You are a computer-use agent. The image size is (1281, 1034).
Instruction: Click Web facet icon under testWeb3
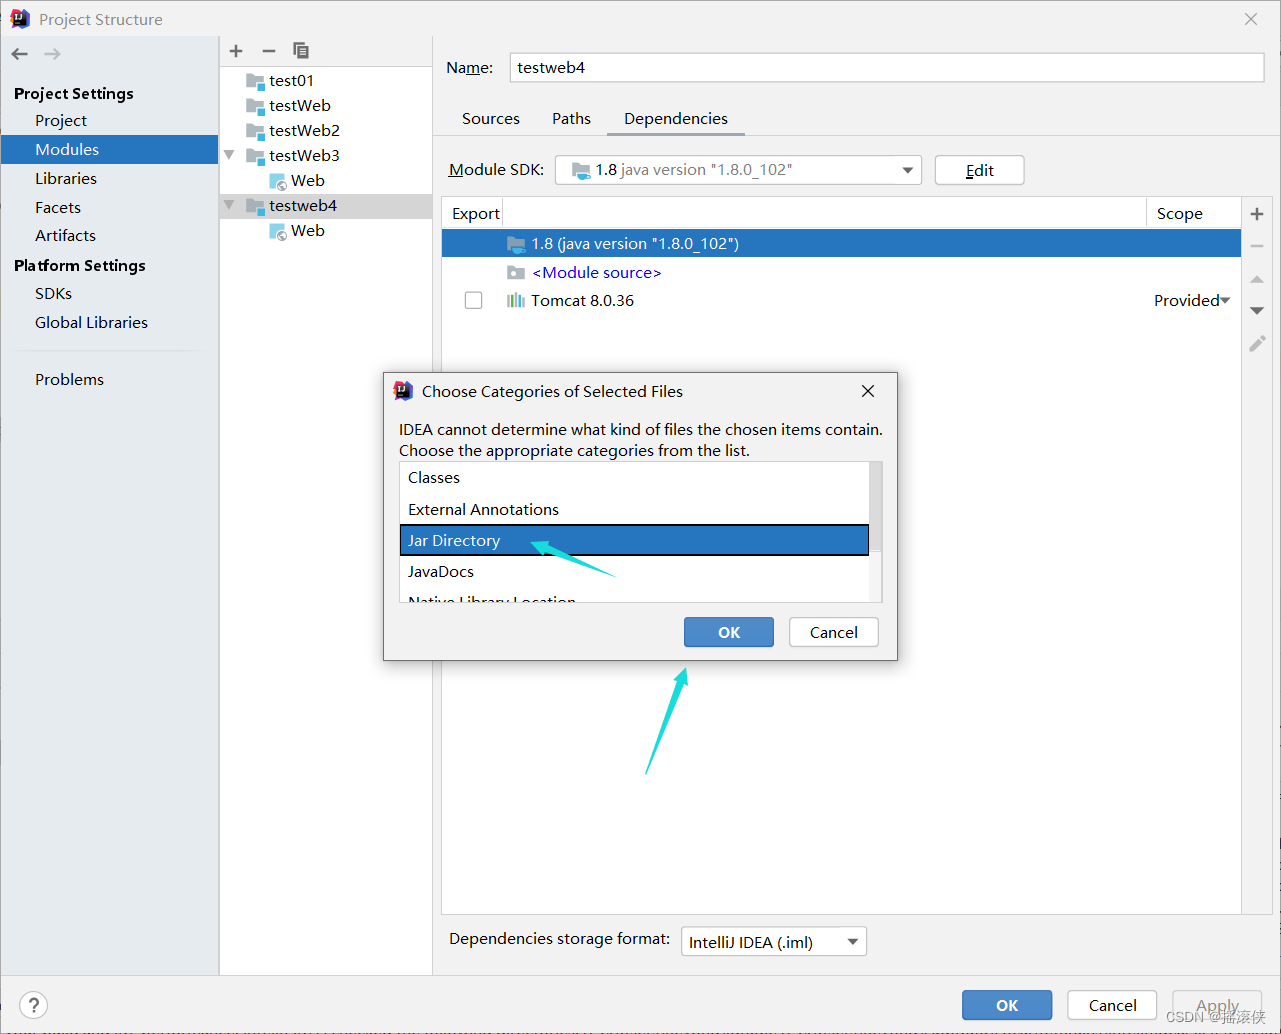pyautogui.click(x=278, y=181)
